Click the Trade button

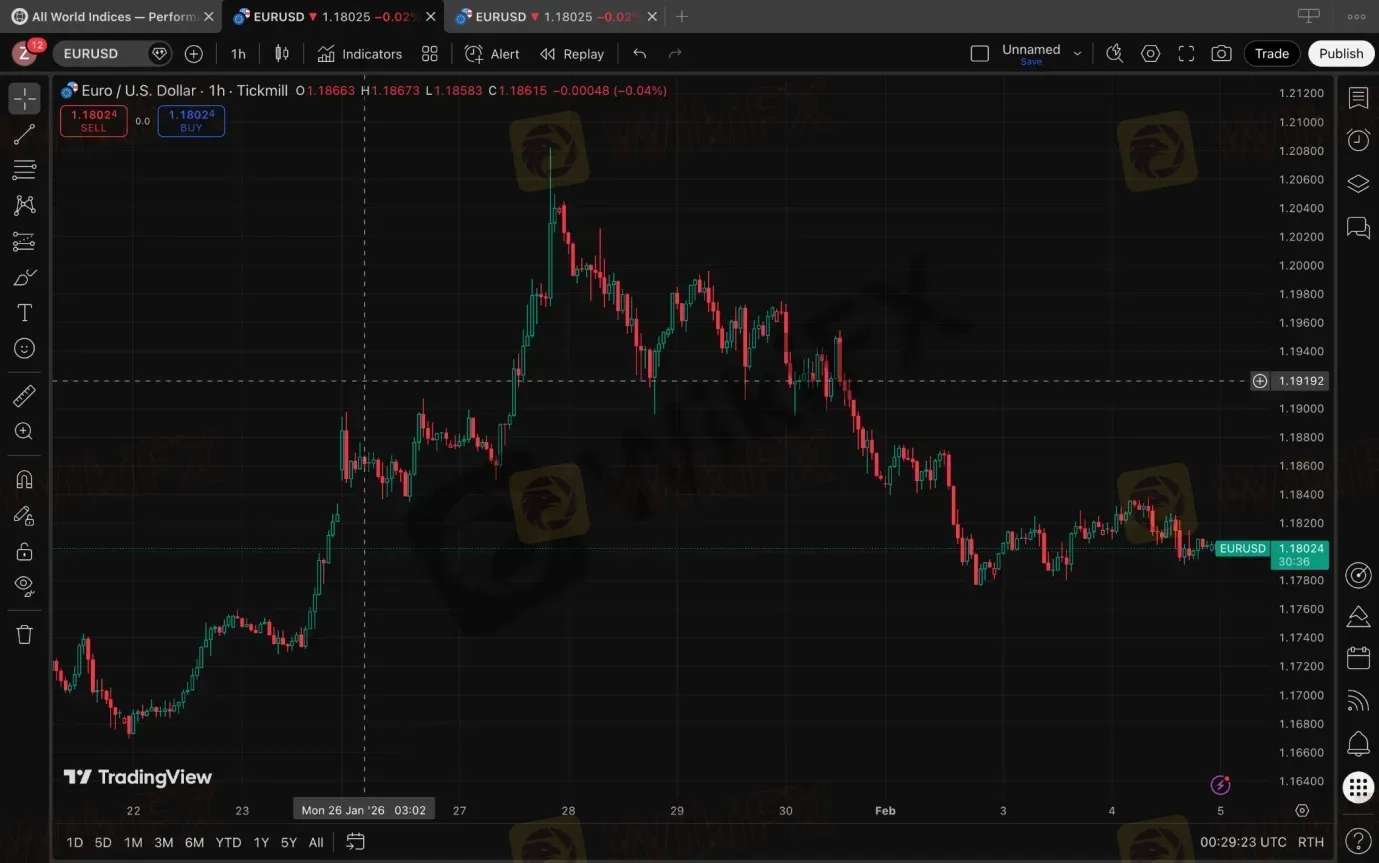(1272, 54)
